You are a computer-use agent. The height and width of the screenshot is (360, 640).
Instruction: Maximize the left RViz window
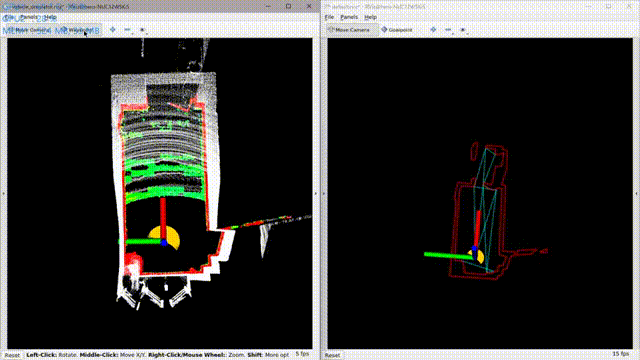[x=289, y=6]
